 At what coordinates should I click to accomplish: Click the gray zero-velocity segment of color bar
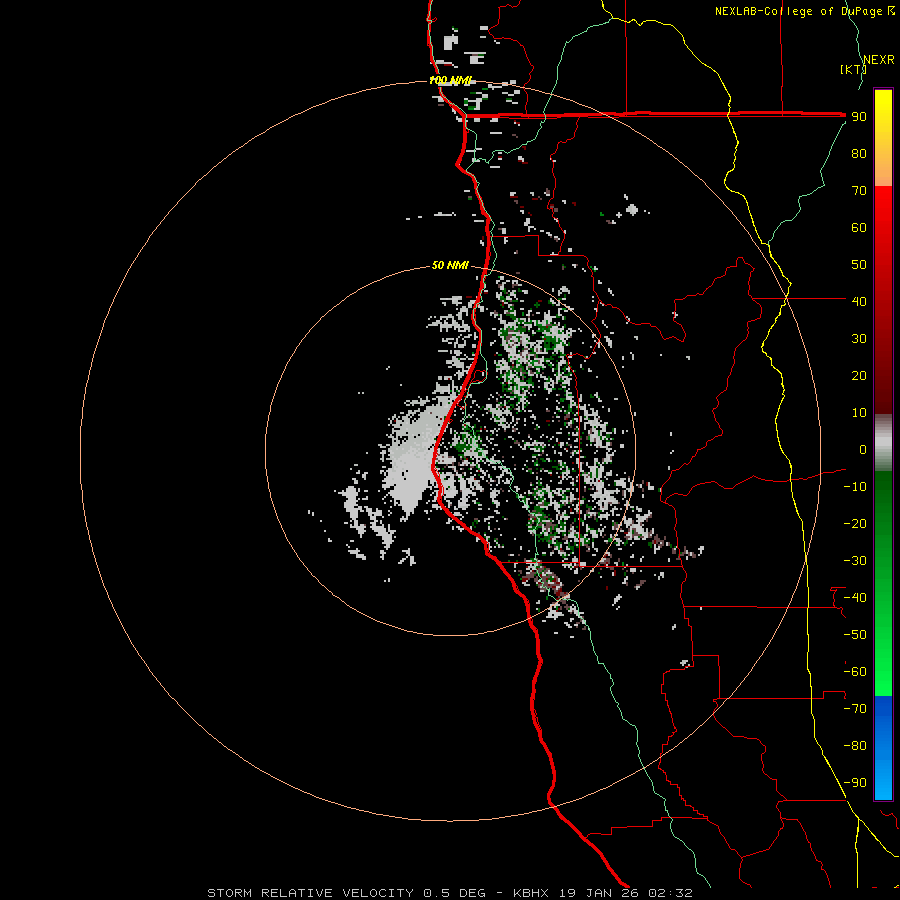883,443
